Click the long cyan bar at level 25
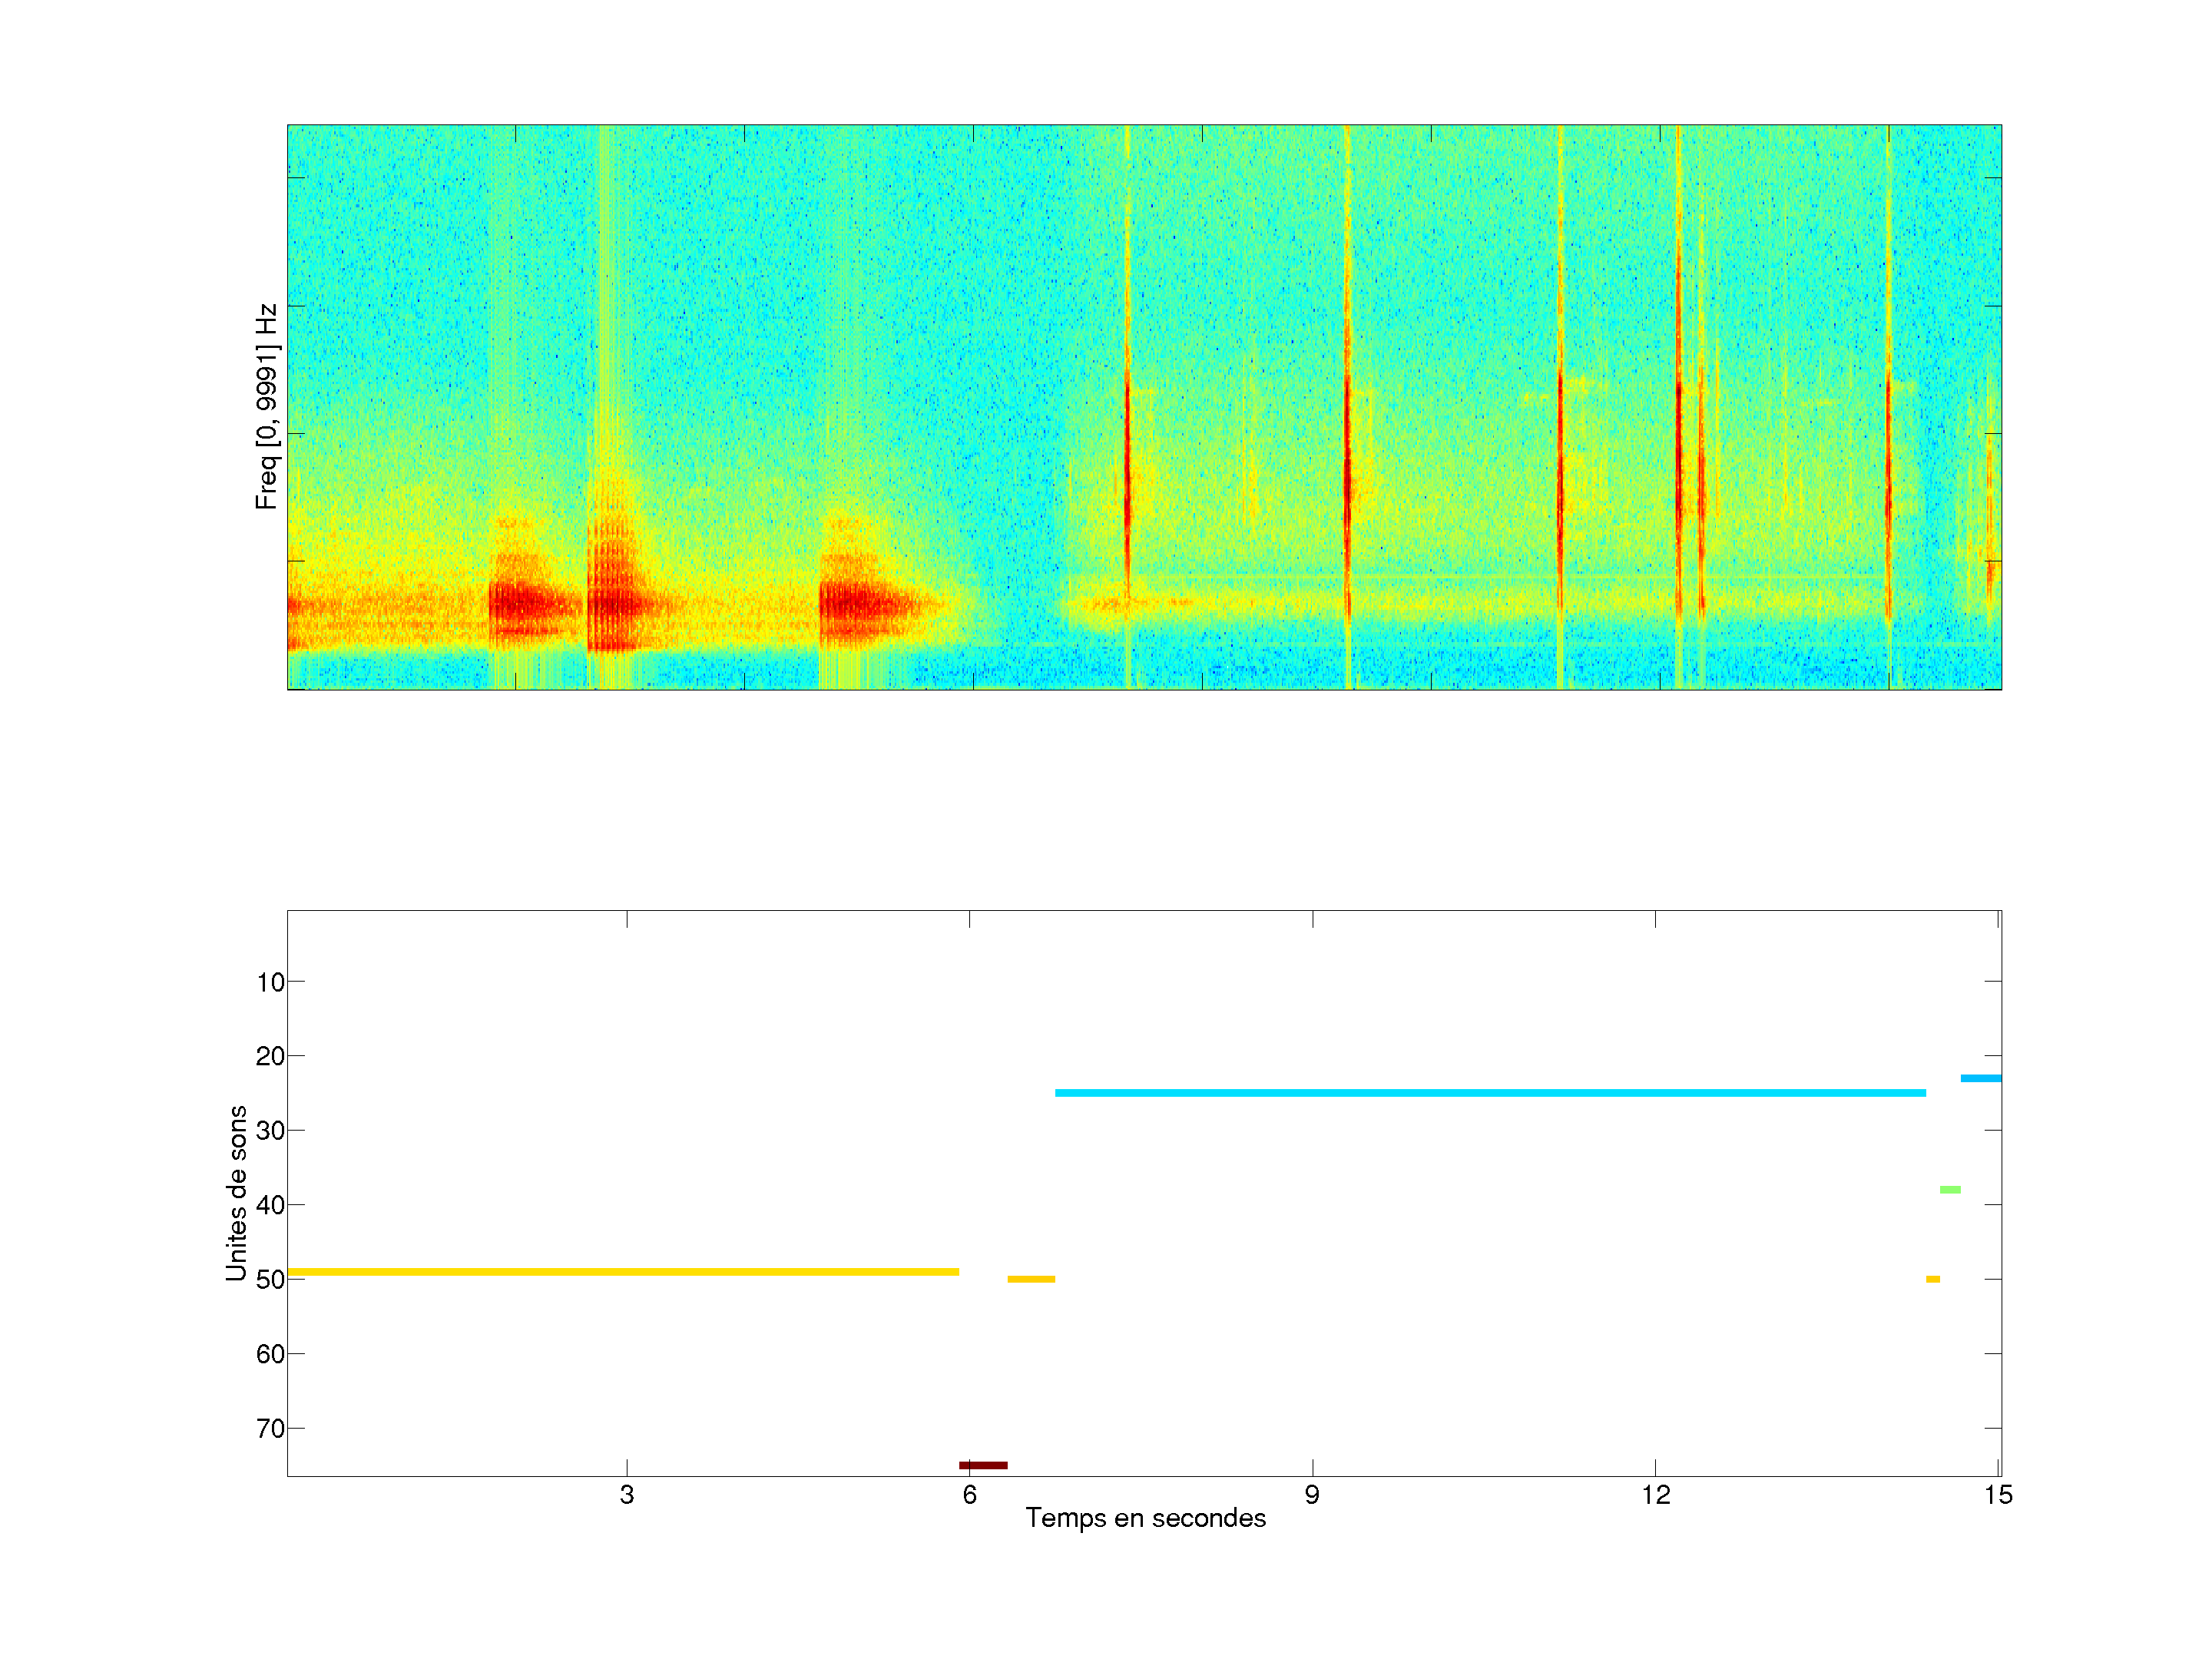 [1489, 1093]
